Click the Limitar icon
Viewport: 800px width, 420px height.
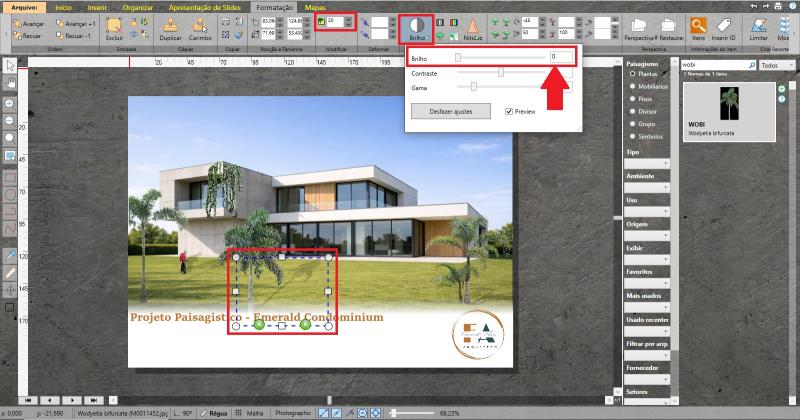[x=759, y=25]
